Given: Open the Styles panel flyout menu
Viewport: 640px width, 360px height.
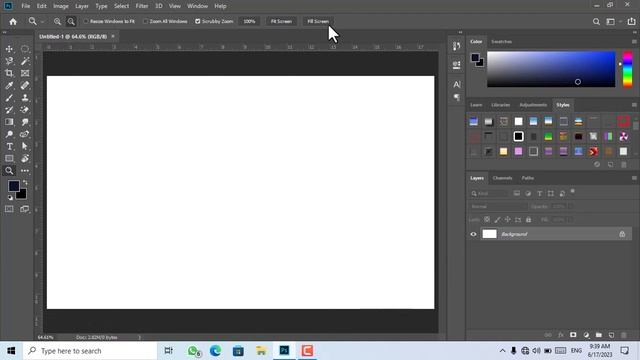Looking at the screenshot, I should tap(634, 105).
